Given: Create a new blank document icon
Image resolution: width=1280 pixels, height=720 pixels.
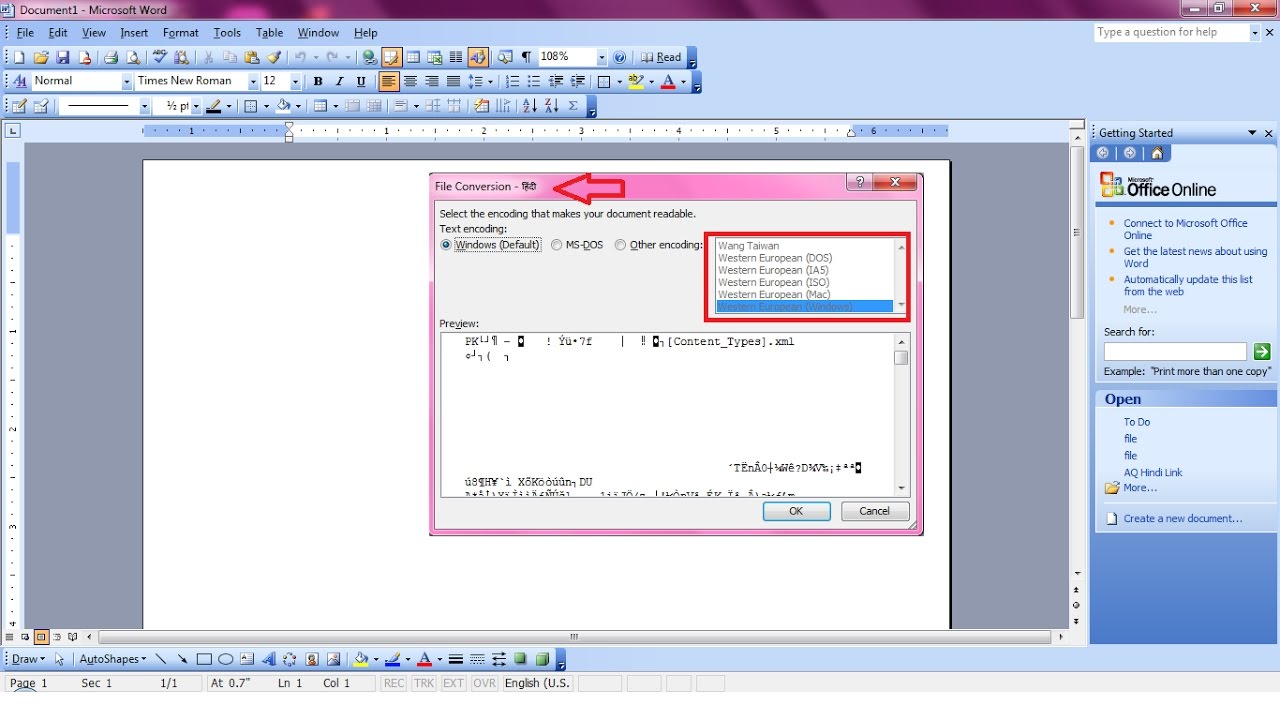Looking at the screenshot, I should pyautogui.click(x=18, y=58).
